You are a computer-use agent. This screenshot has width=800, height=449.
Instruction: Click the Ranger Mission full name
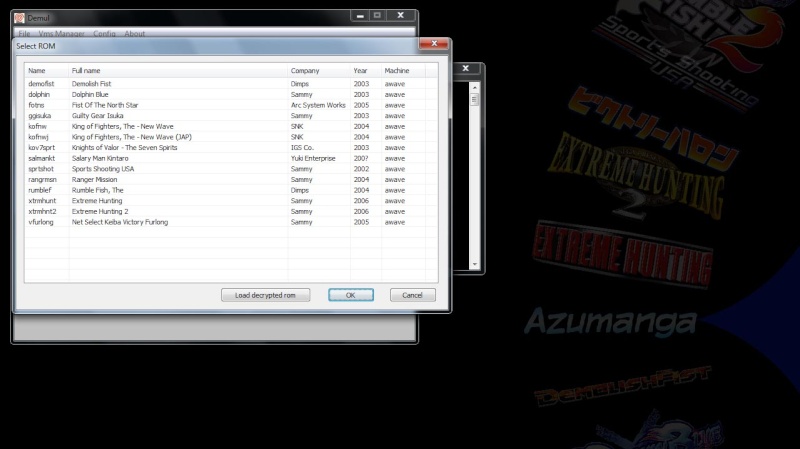coord(94,180)
